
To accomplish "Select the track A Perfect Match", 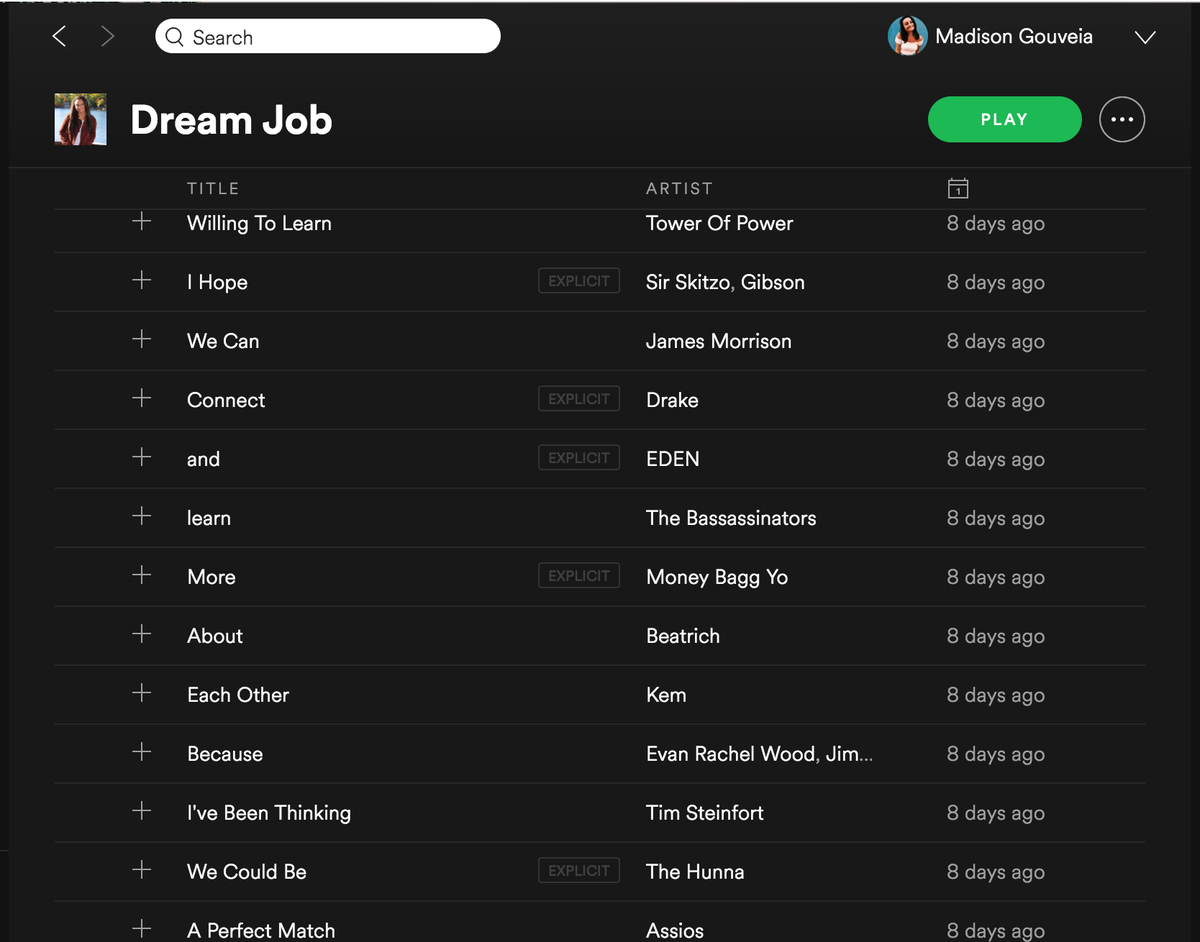I will point(261,930).
